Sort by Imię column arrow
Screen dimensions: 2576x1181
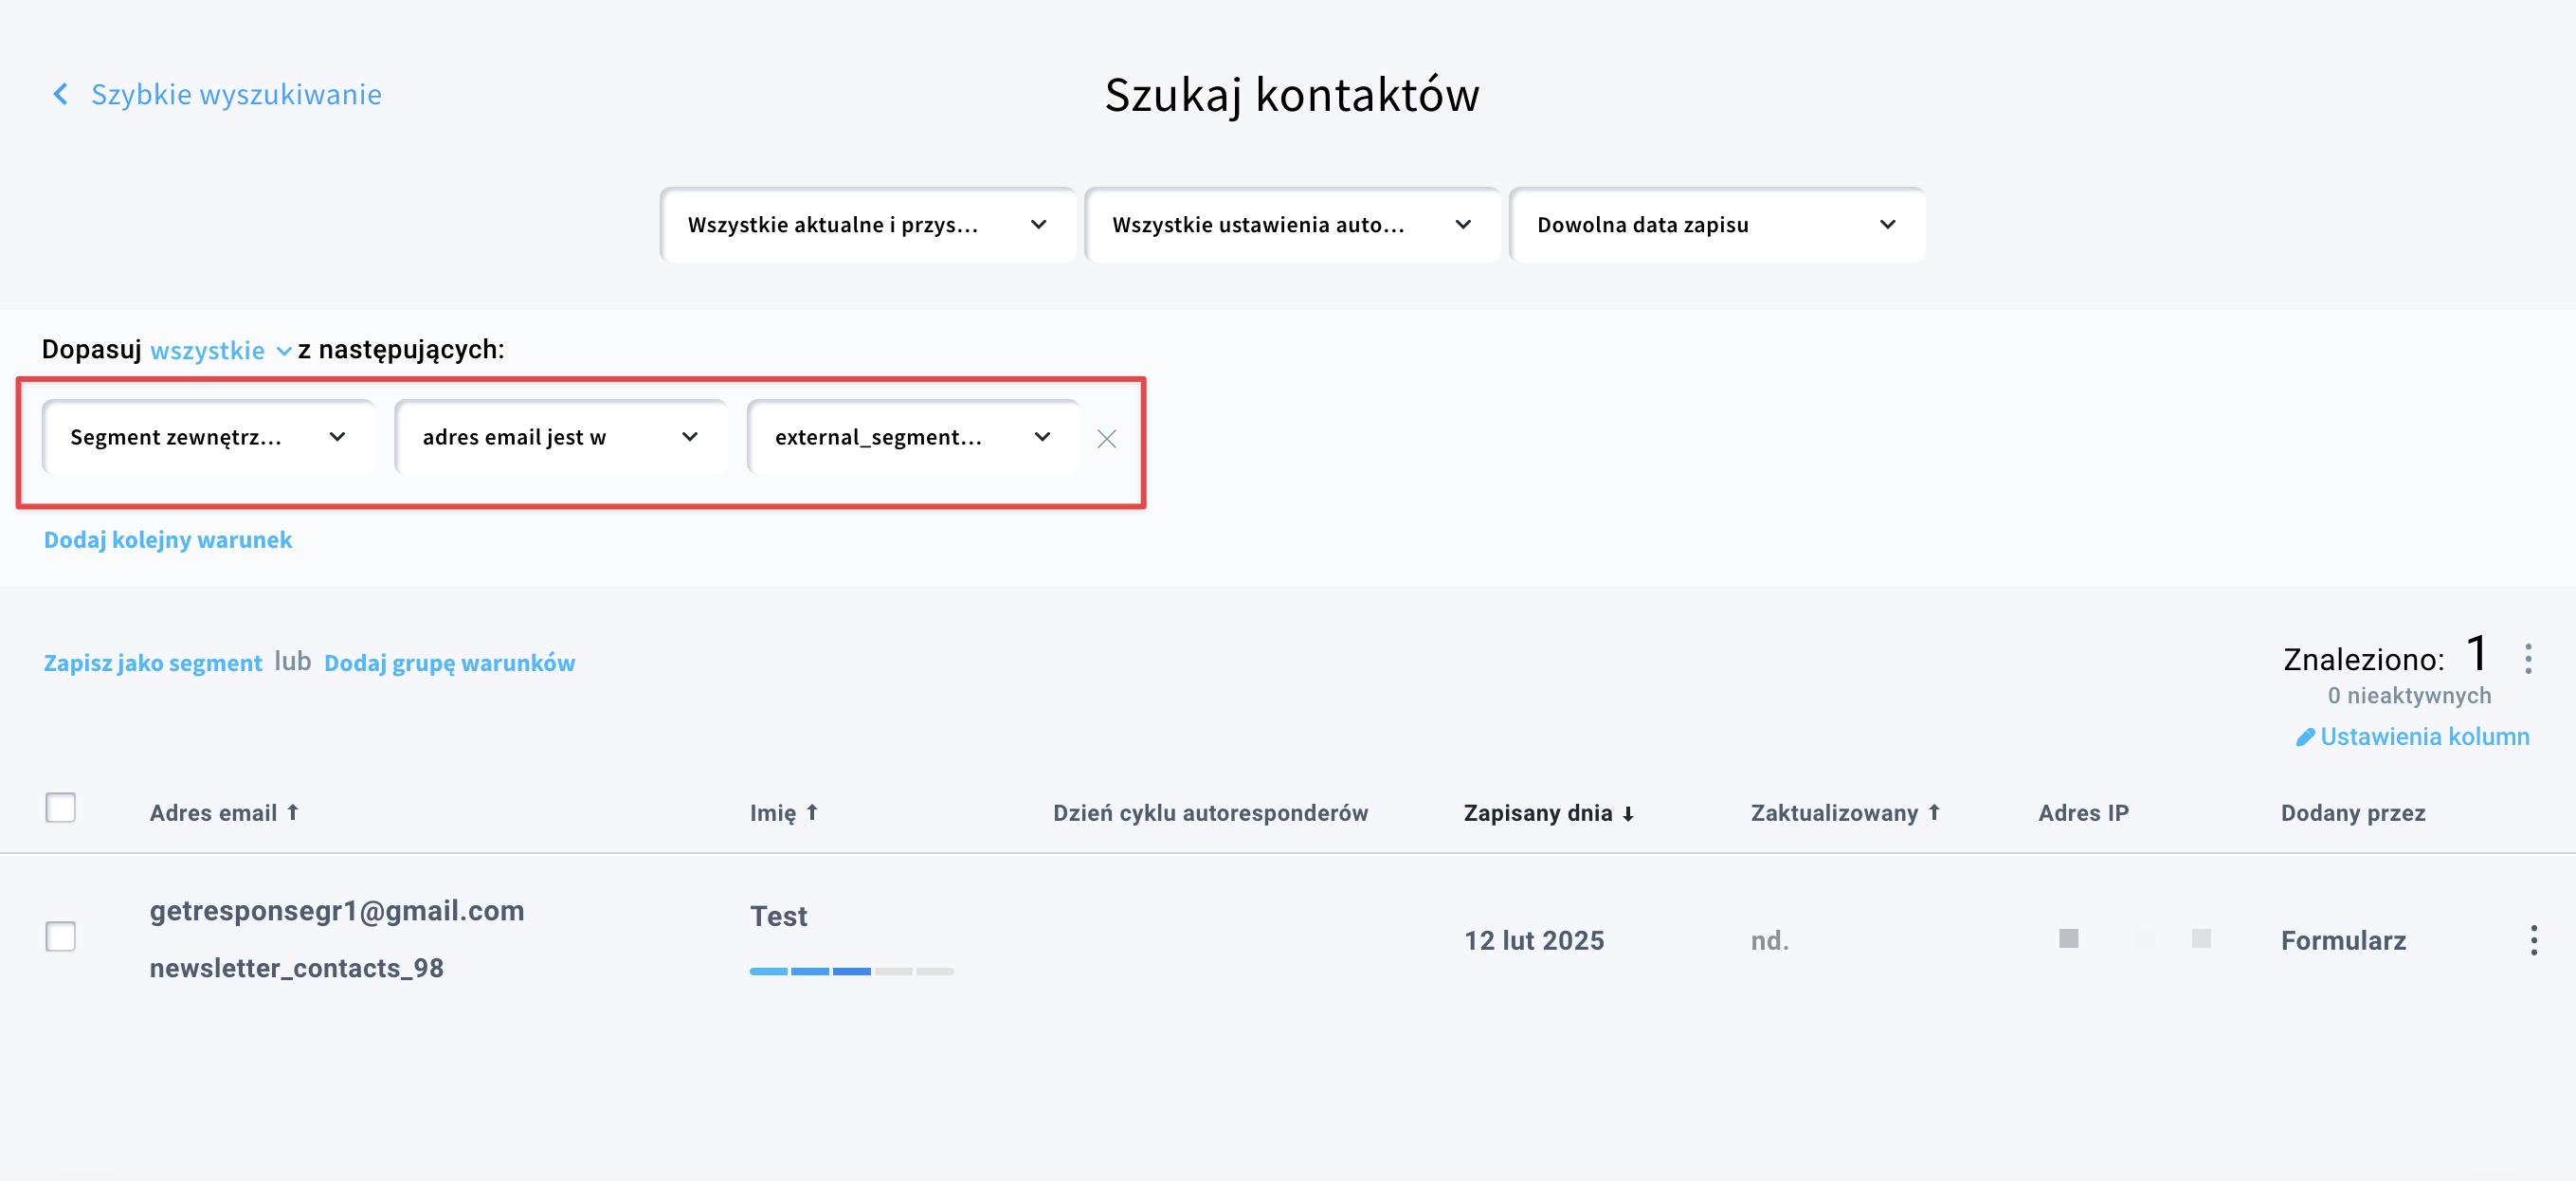tap(812, 812)
